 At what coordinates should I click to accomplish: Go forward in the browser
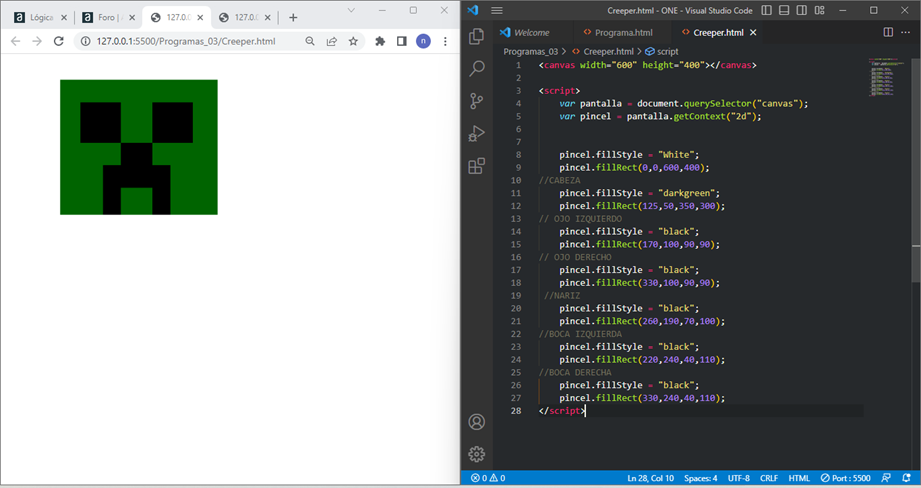37,41
